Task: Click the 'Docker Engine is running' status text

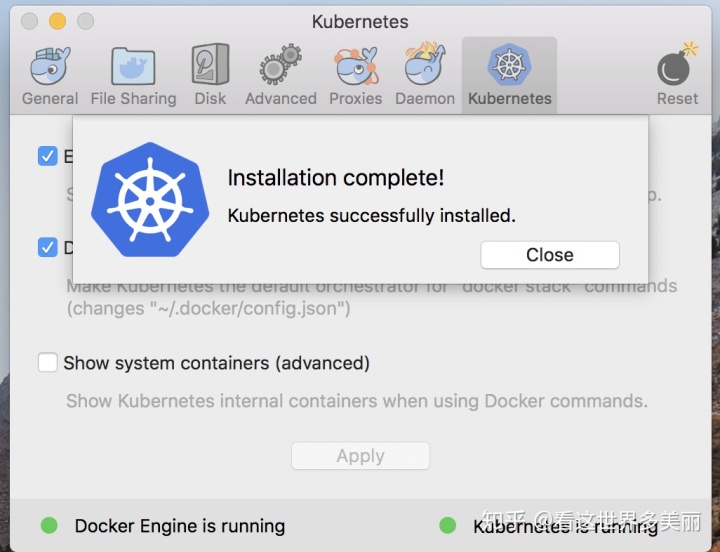Action: pos(180,526)
